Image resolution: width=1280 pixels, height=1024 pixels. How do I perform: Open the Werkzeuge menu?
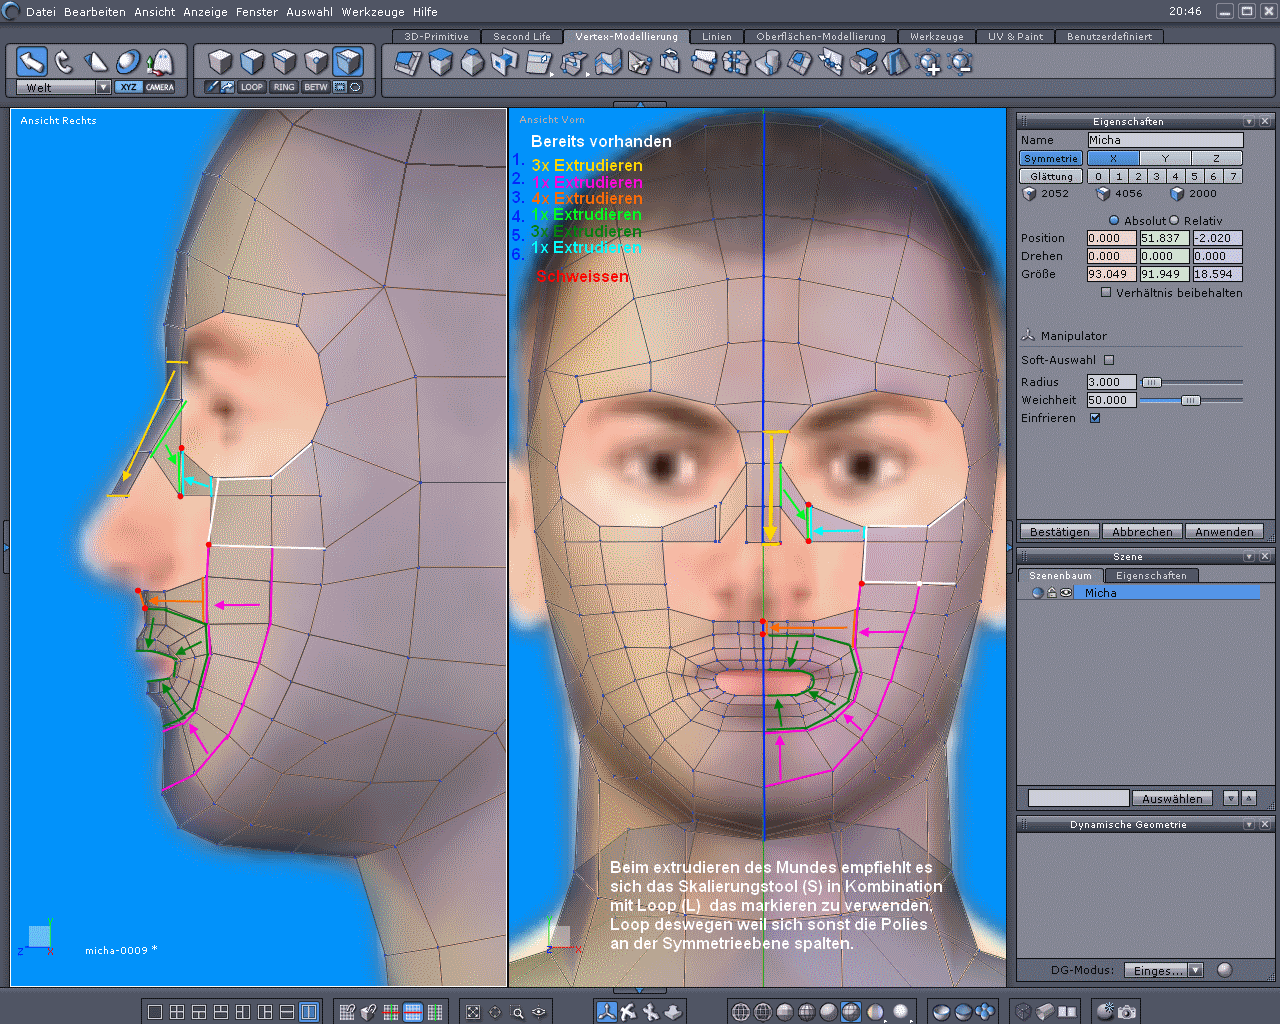pyautogui.click(x=373, y=12)
